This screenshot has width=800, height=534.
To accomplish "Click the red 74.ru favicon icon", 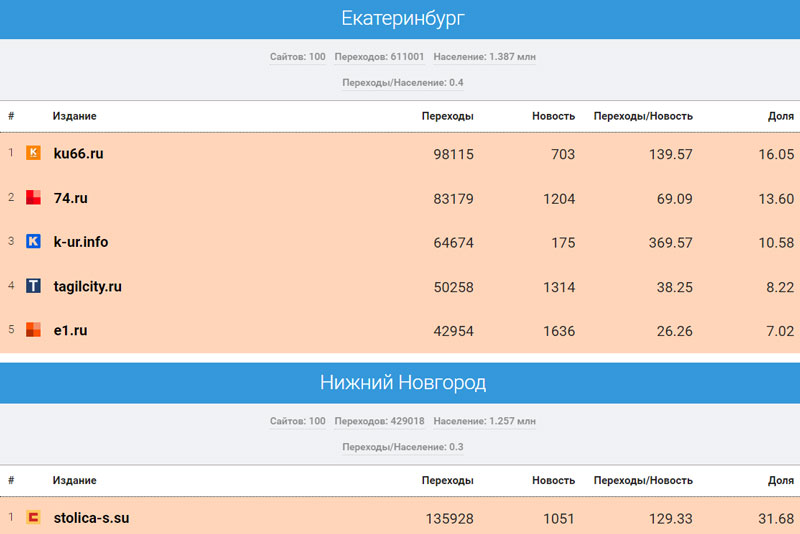I will pos(33,197).
